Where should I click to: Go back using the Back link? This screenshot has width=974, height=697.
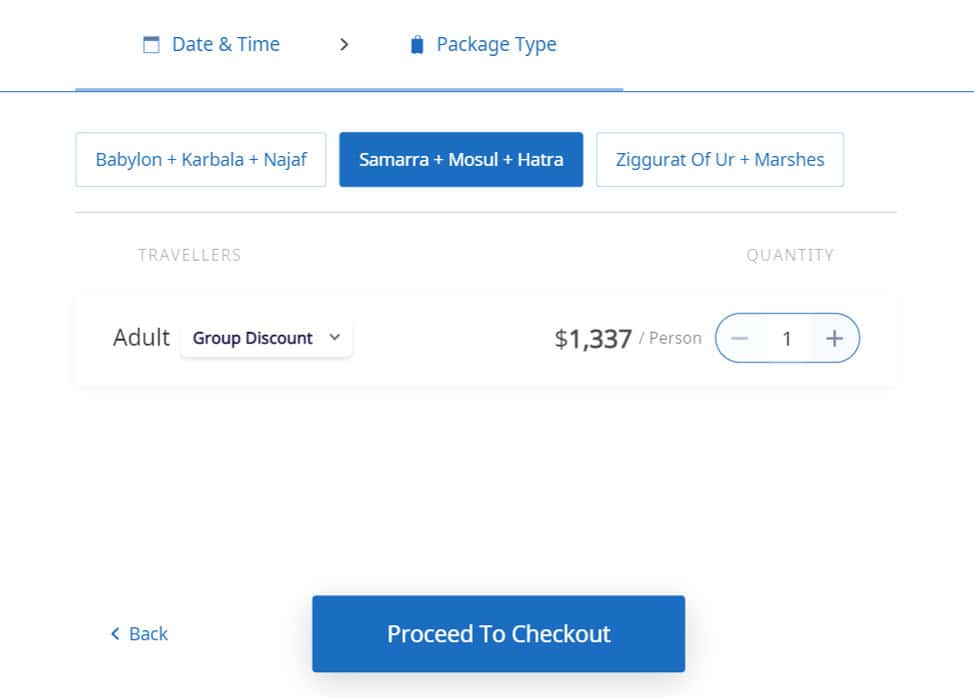point(148,634)
